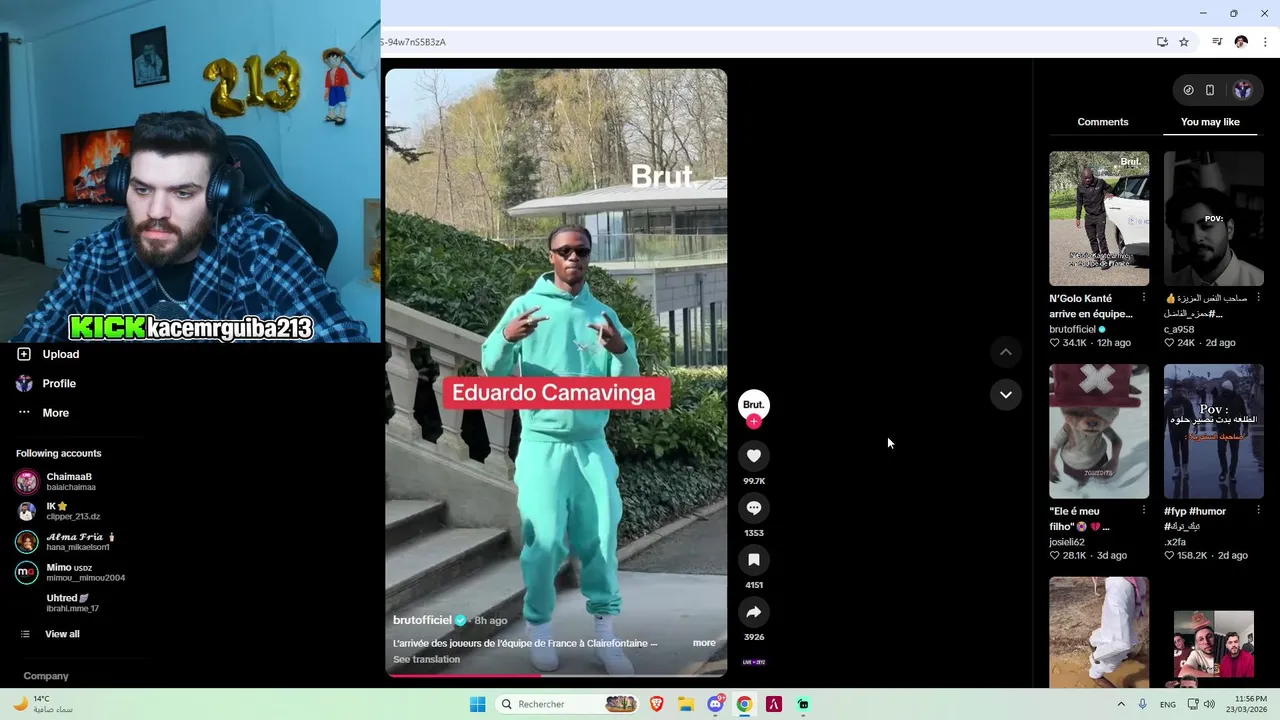This screenshot has height=720, width=1280.
Task: Switch to Chrome in the taskbar
Action: 744,704
